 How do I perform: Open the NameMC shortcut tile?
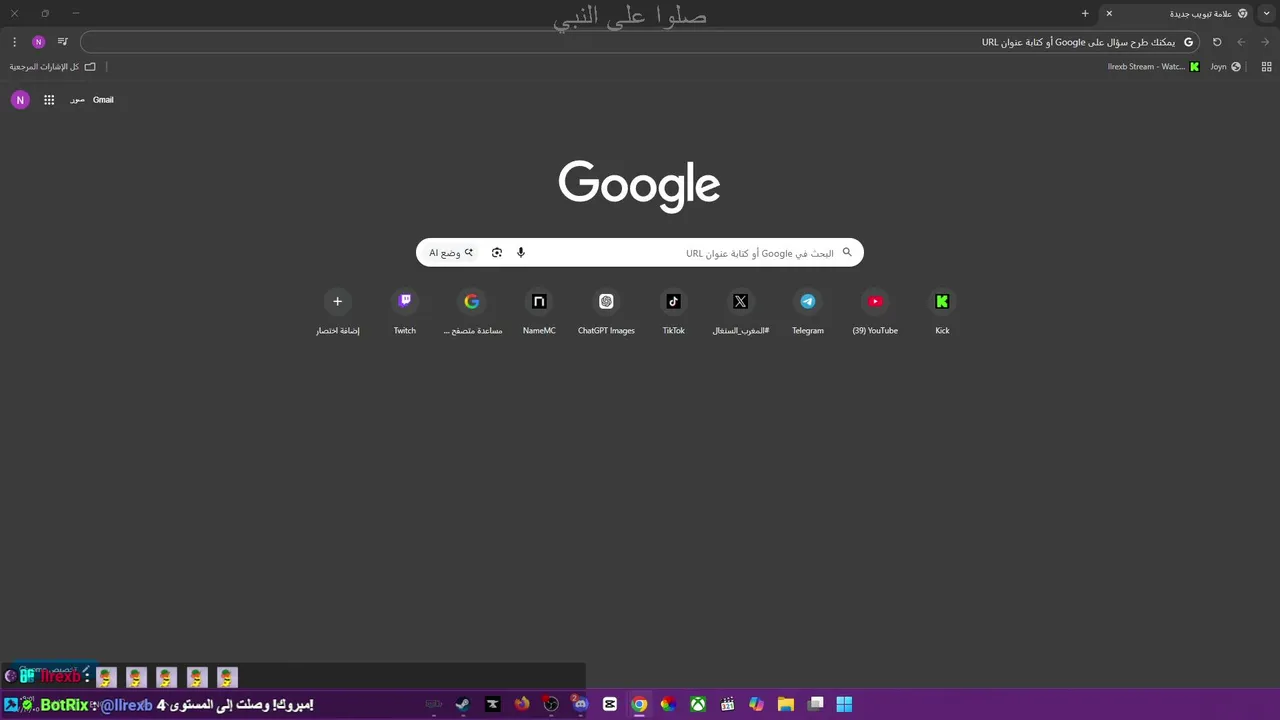tap(539, 312)
